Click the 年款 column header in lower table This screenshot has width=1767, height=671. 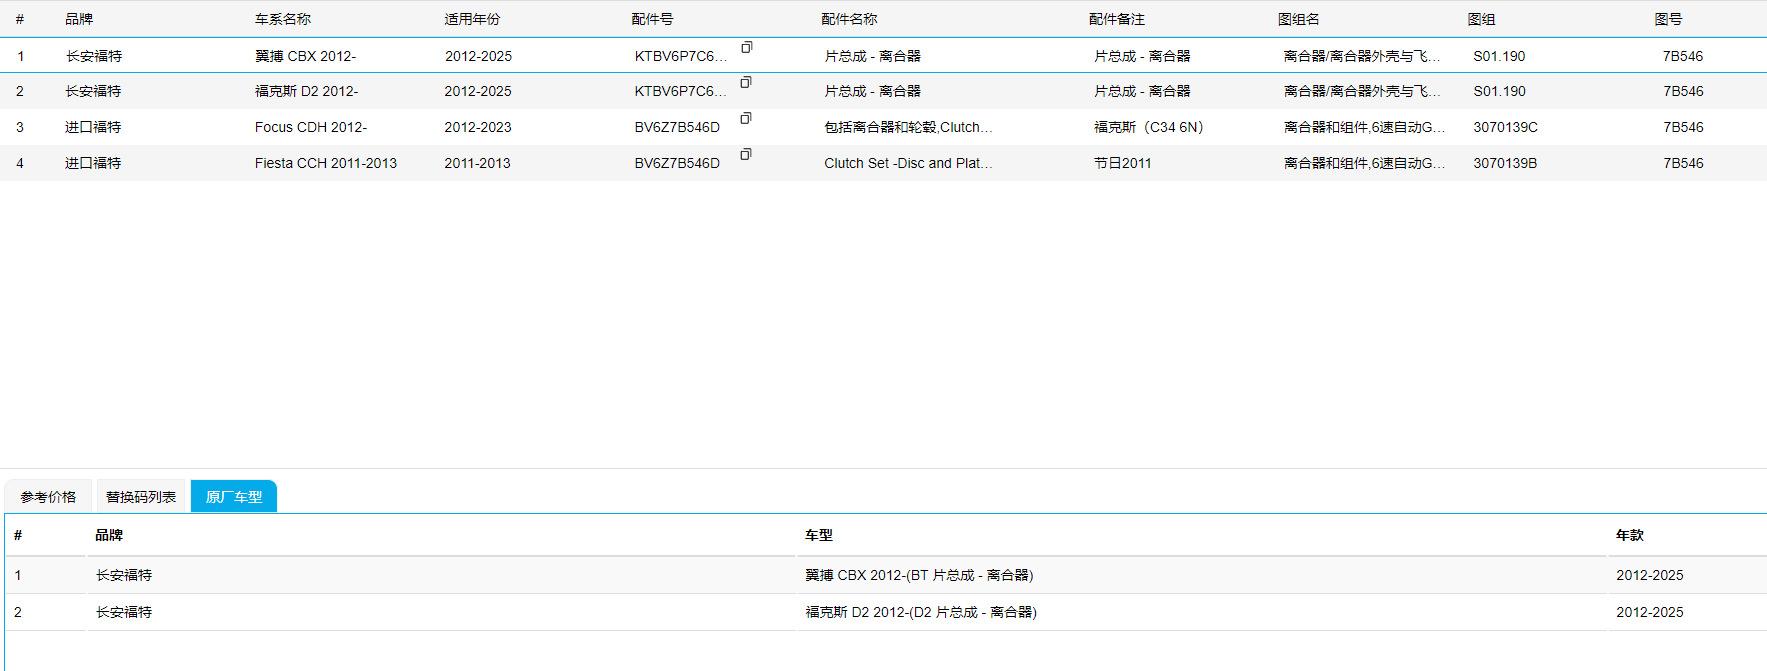1629,535
